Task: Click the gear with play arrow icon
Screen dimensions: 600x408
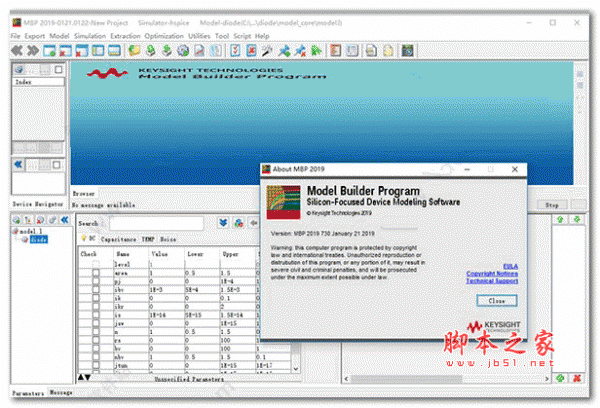Action: (183, 51)
